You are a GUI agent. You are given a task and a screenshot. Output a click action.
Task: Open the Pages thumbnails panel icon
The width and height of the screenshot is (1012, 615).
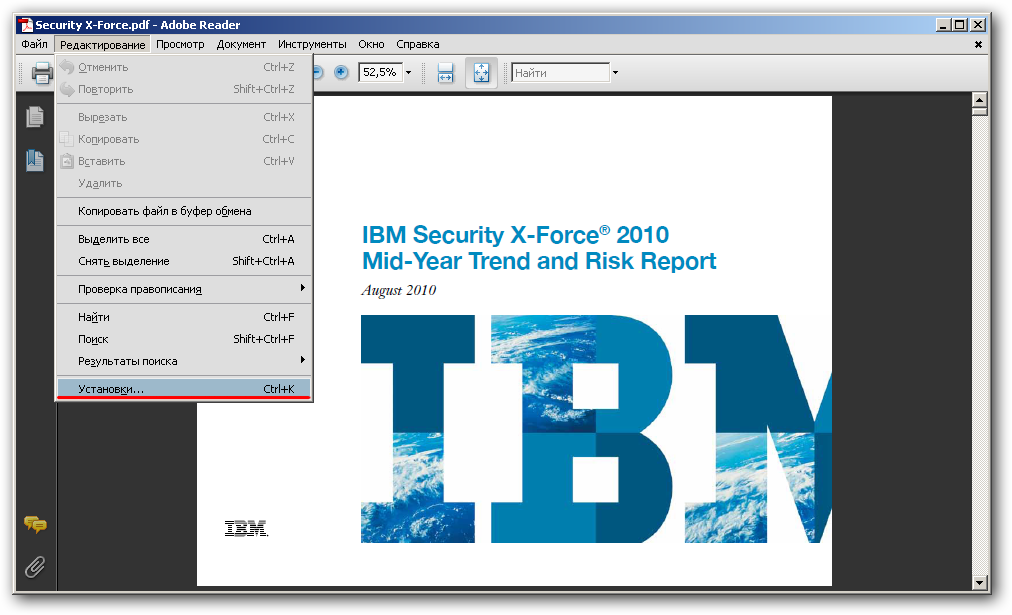click(35, 117)
